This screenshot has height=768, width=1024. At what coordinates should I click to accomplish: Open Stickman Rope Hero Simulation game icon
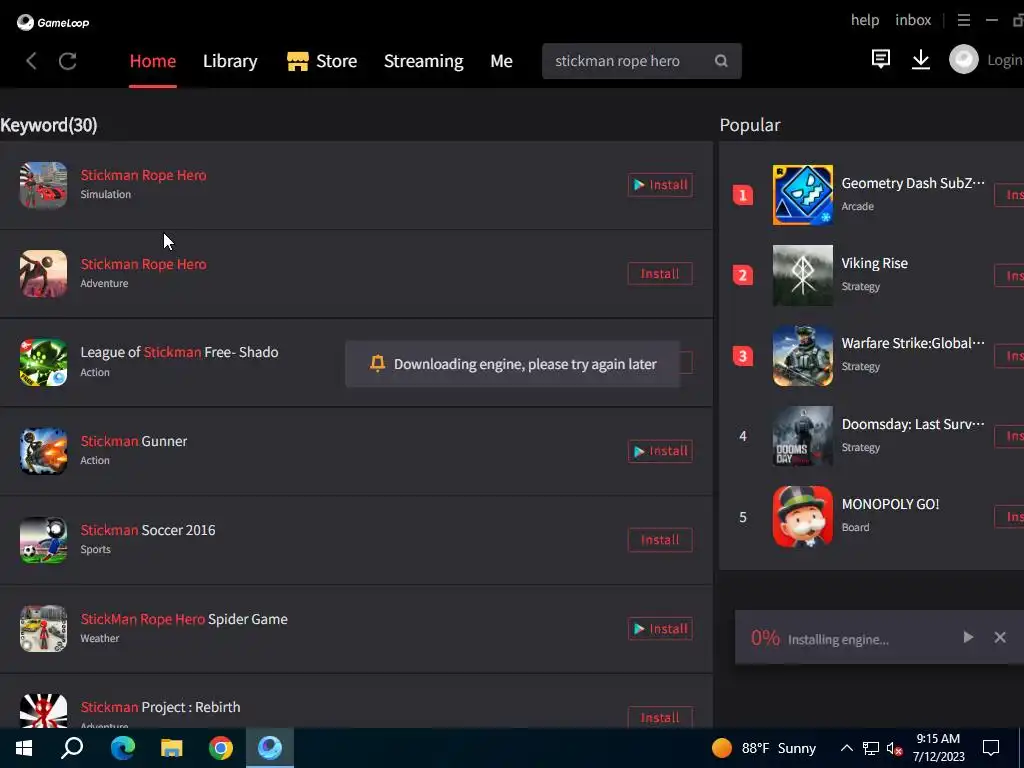(43, 185)
